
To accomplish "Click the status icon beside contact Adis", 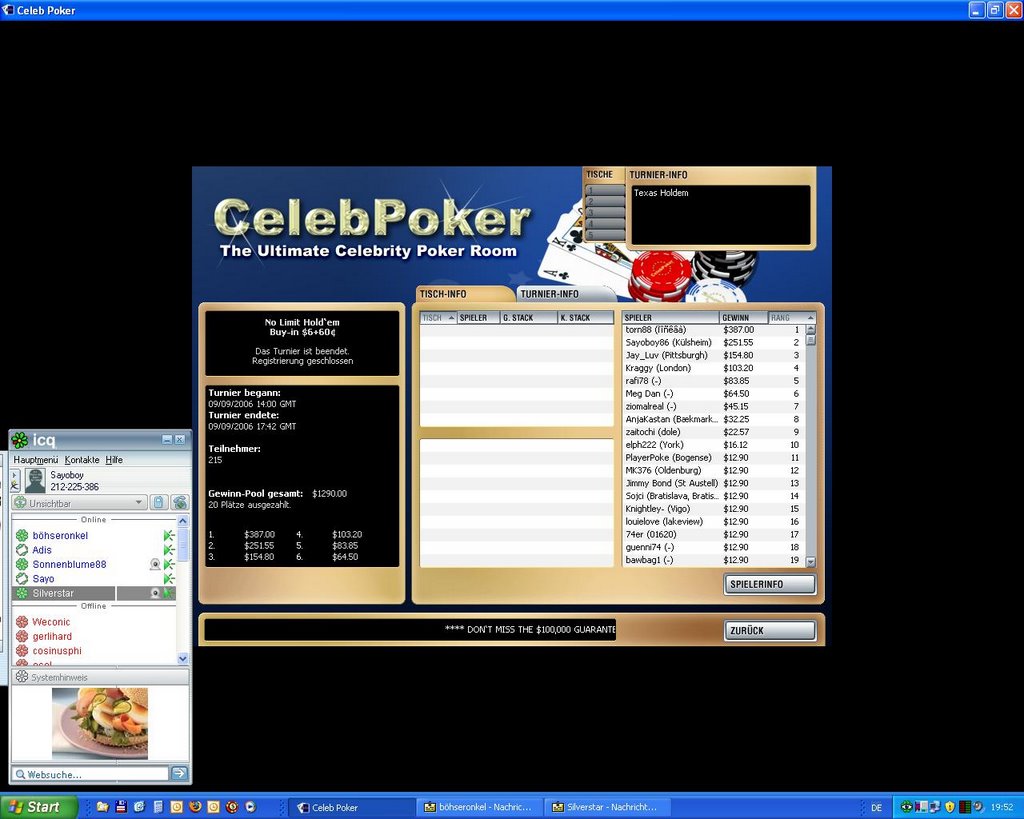I will click(22, 550).
